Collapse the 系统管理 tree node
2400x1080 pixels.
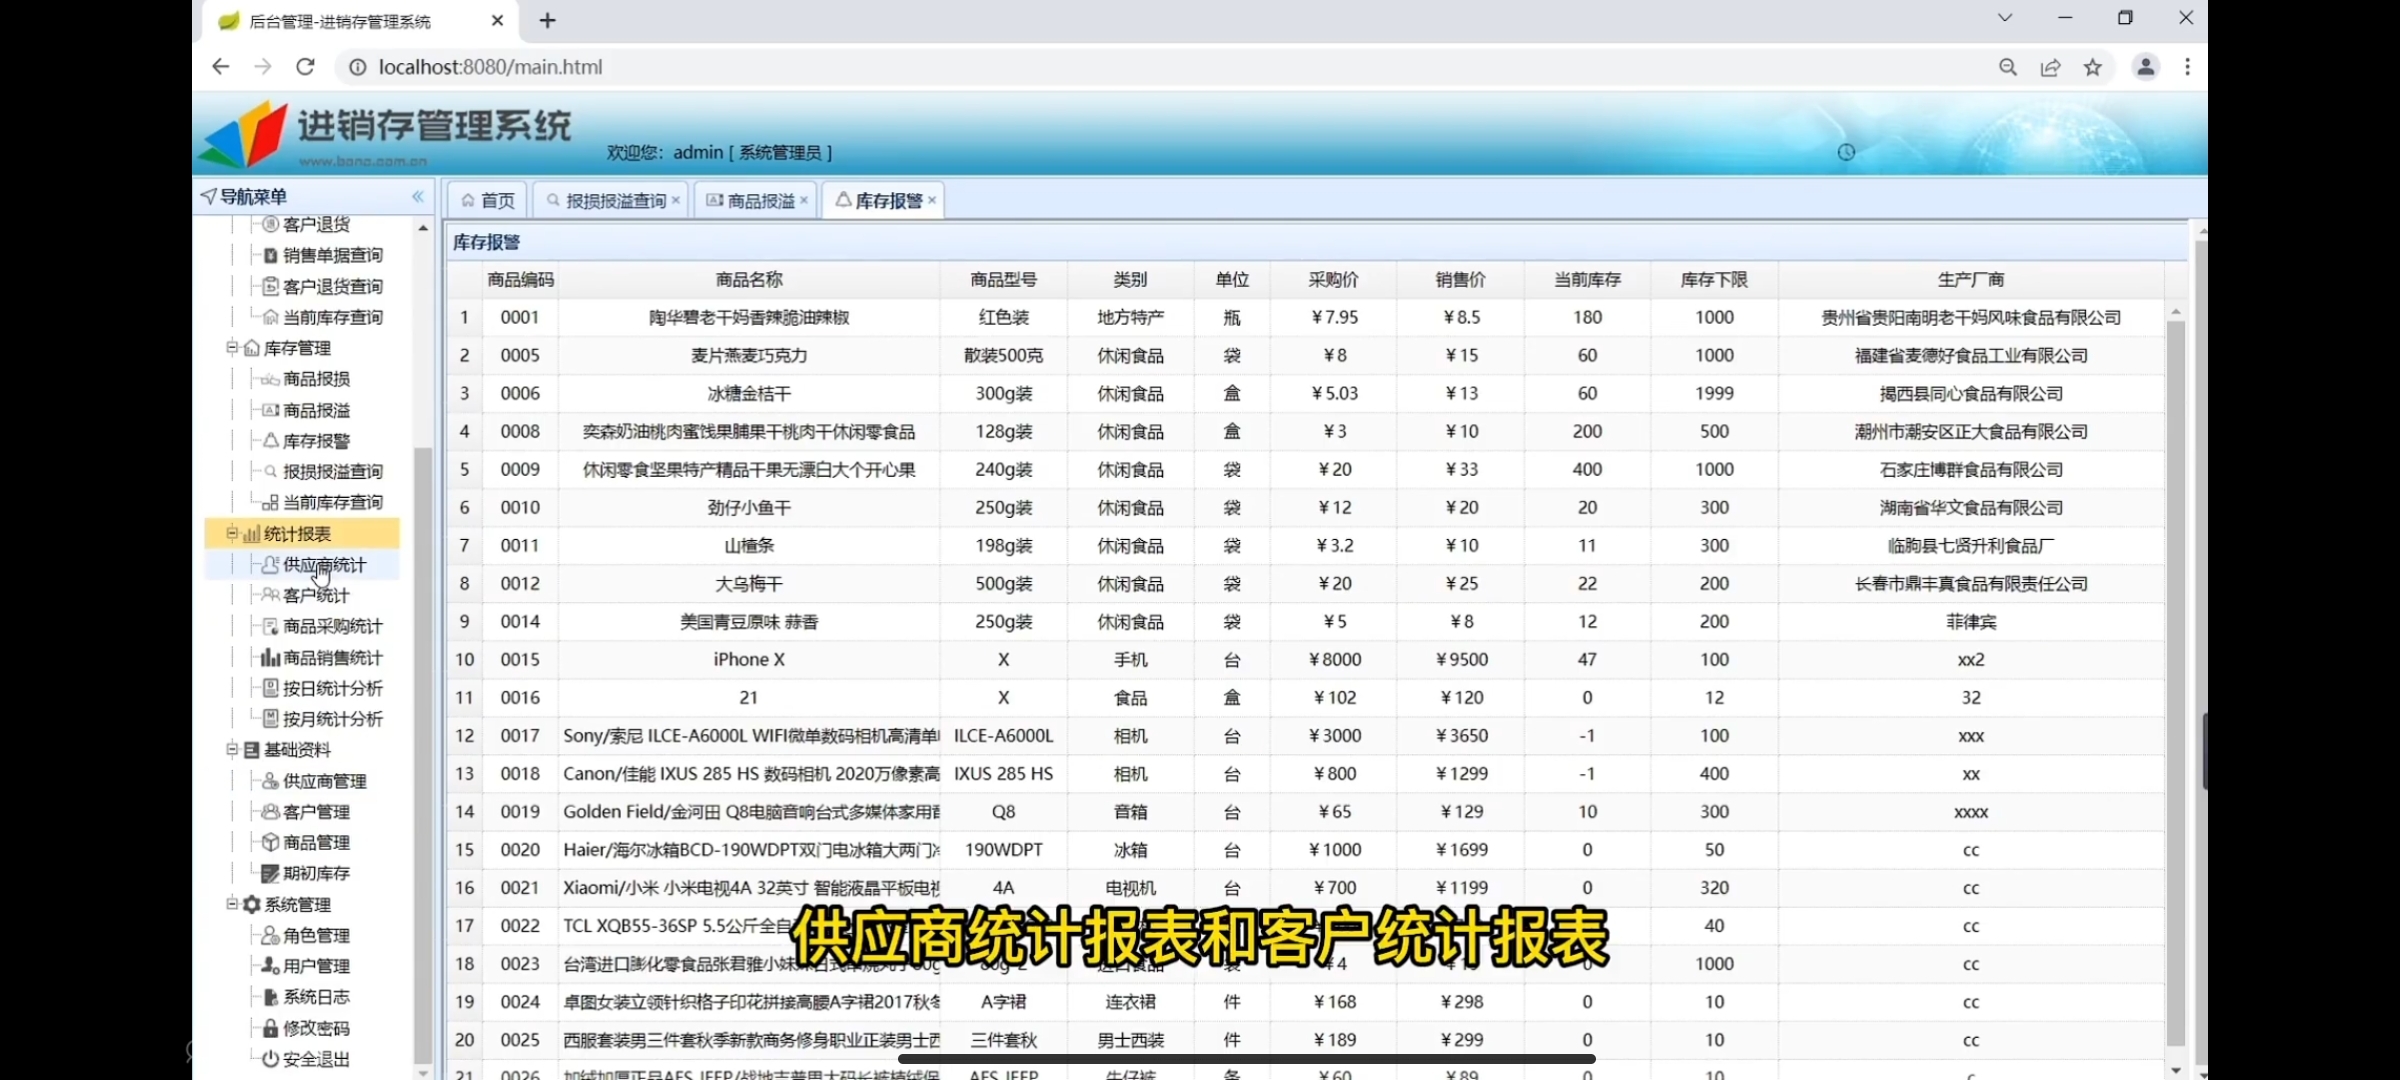pos(232,903)
